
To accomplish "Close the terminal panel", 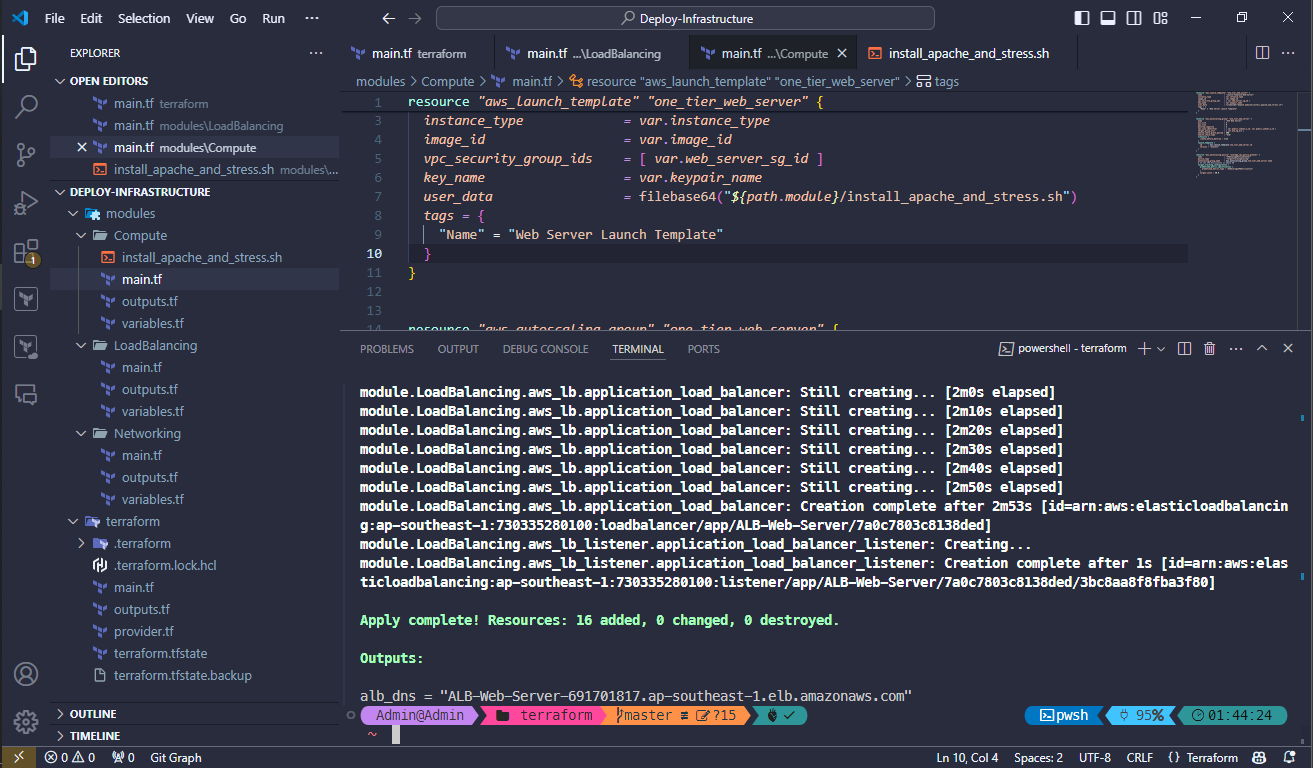I will (x=1288, y=349).
